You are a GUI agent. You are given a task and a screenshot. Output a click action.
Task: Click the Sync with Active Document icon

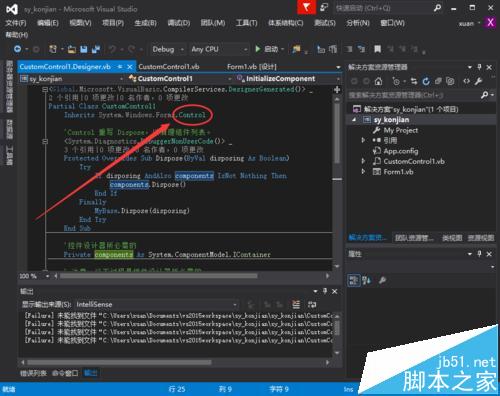click(x=414, y=81)
